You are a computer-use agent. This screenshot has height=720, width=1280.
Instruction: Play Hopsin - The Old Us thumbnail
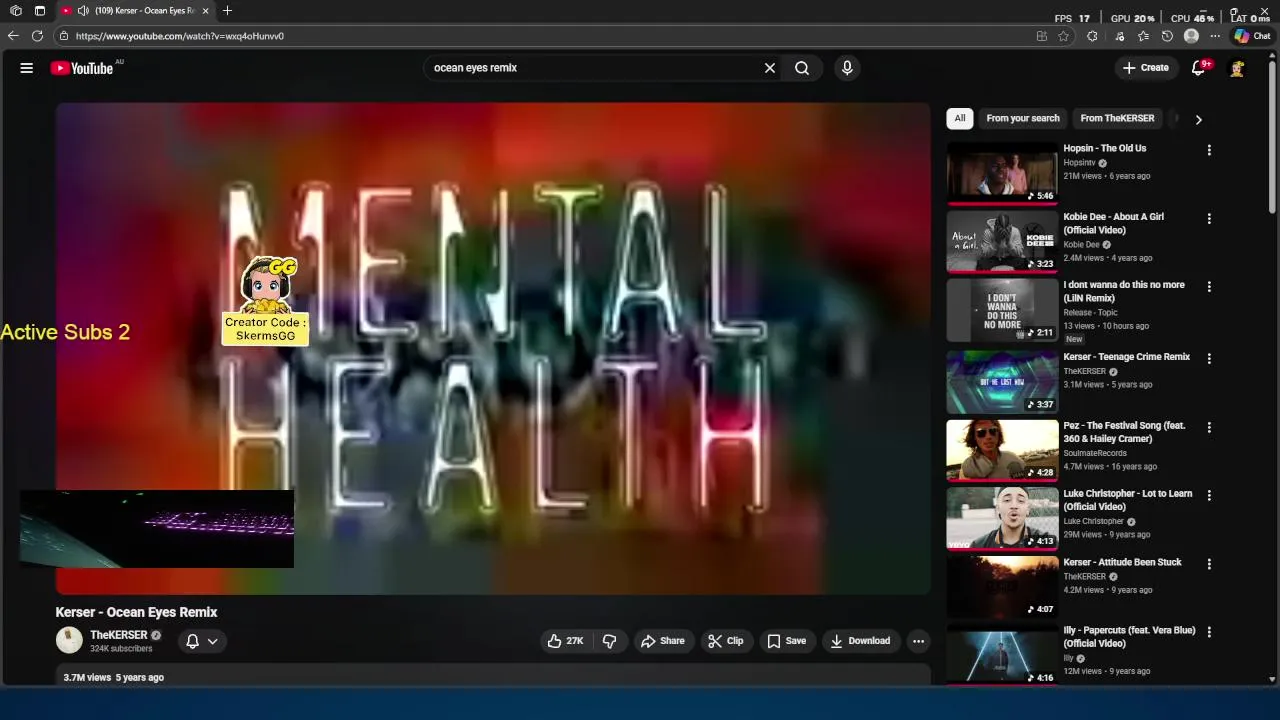click(1002, 173)
